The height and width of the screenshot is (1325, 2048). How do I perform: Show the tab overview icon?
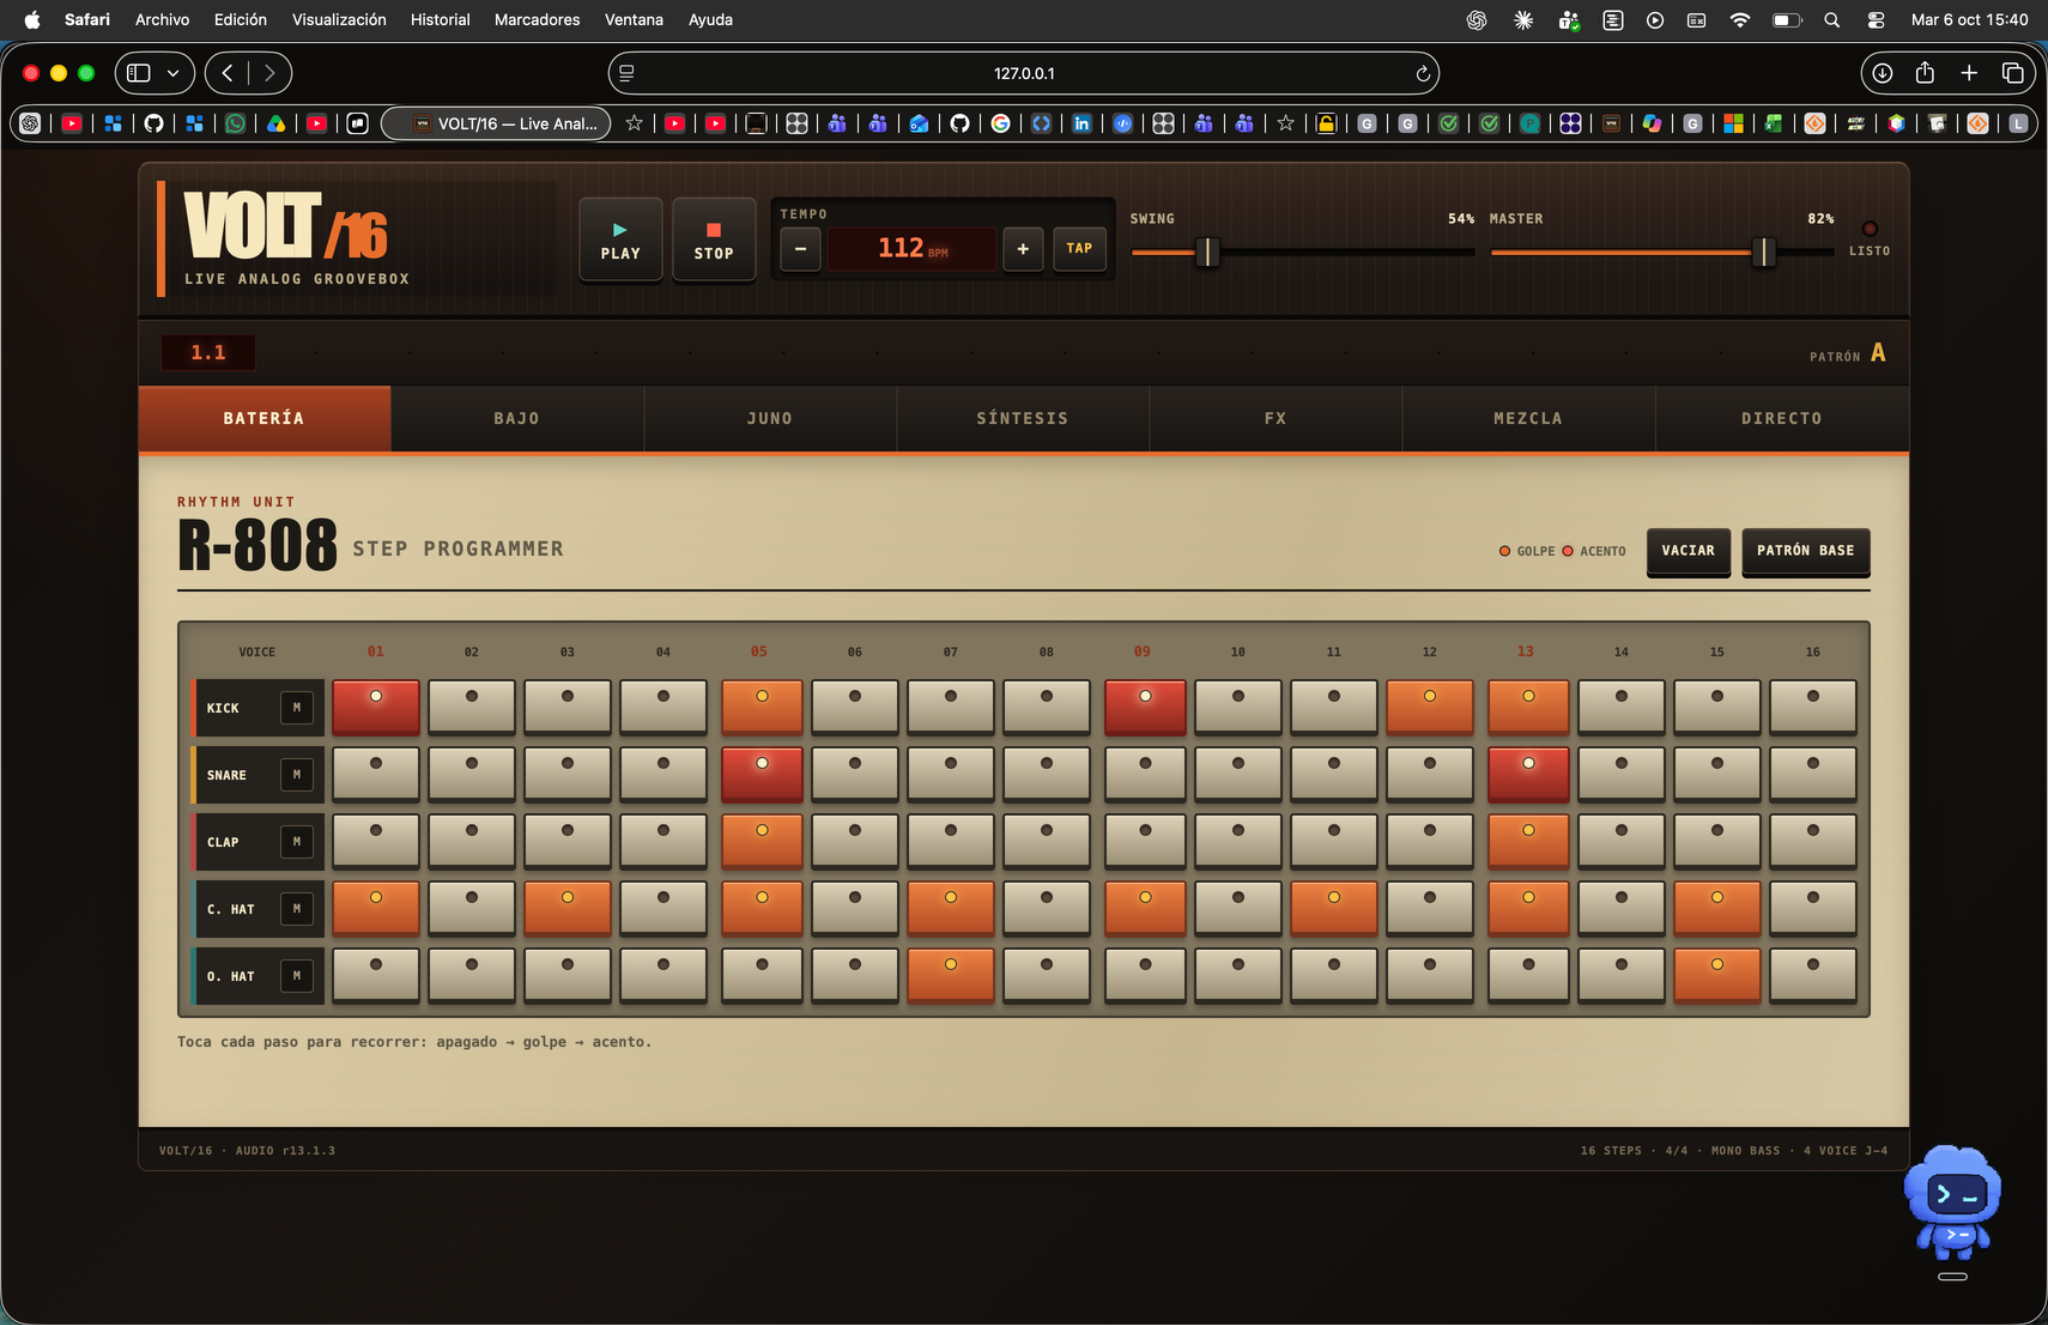pyautogui.click(x=2013, y=73)
